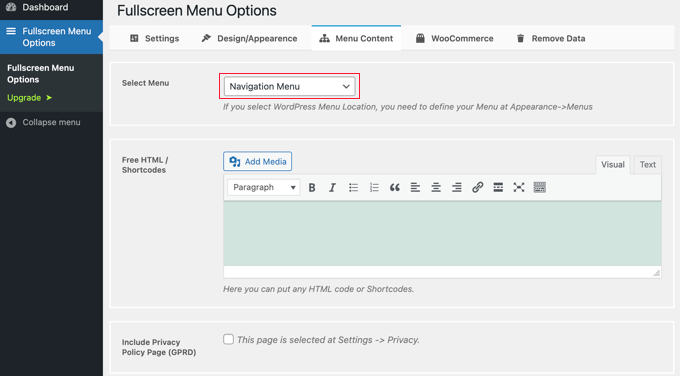Insert a numbered list
Screen dimensions: 680x376
(374, 187)
